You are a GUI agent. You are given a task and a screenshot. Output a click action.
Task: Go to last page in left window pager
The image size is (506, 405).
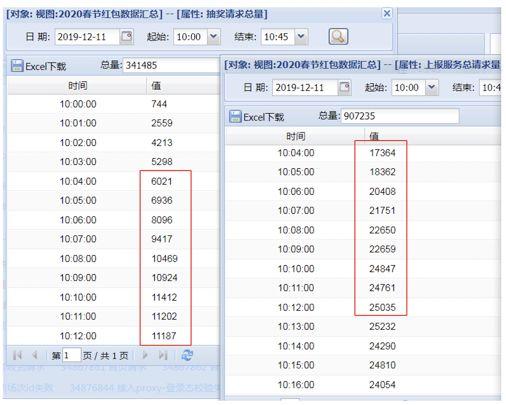163,355
